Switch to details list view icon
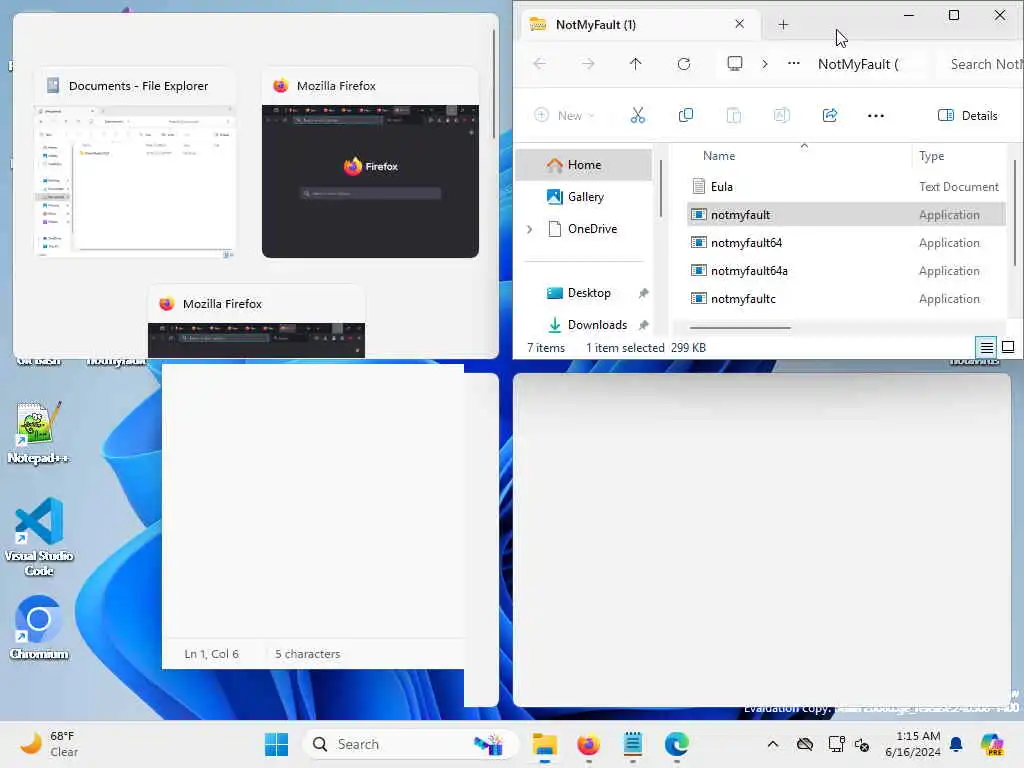The width and height of the screenshot is (1024, 768). click(986, 347)
